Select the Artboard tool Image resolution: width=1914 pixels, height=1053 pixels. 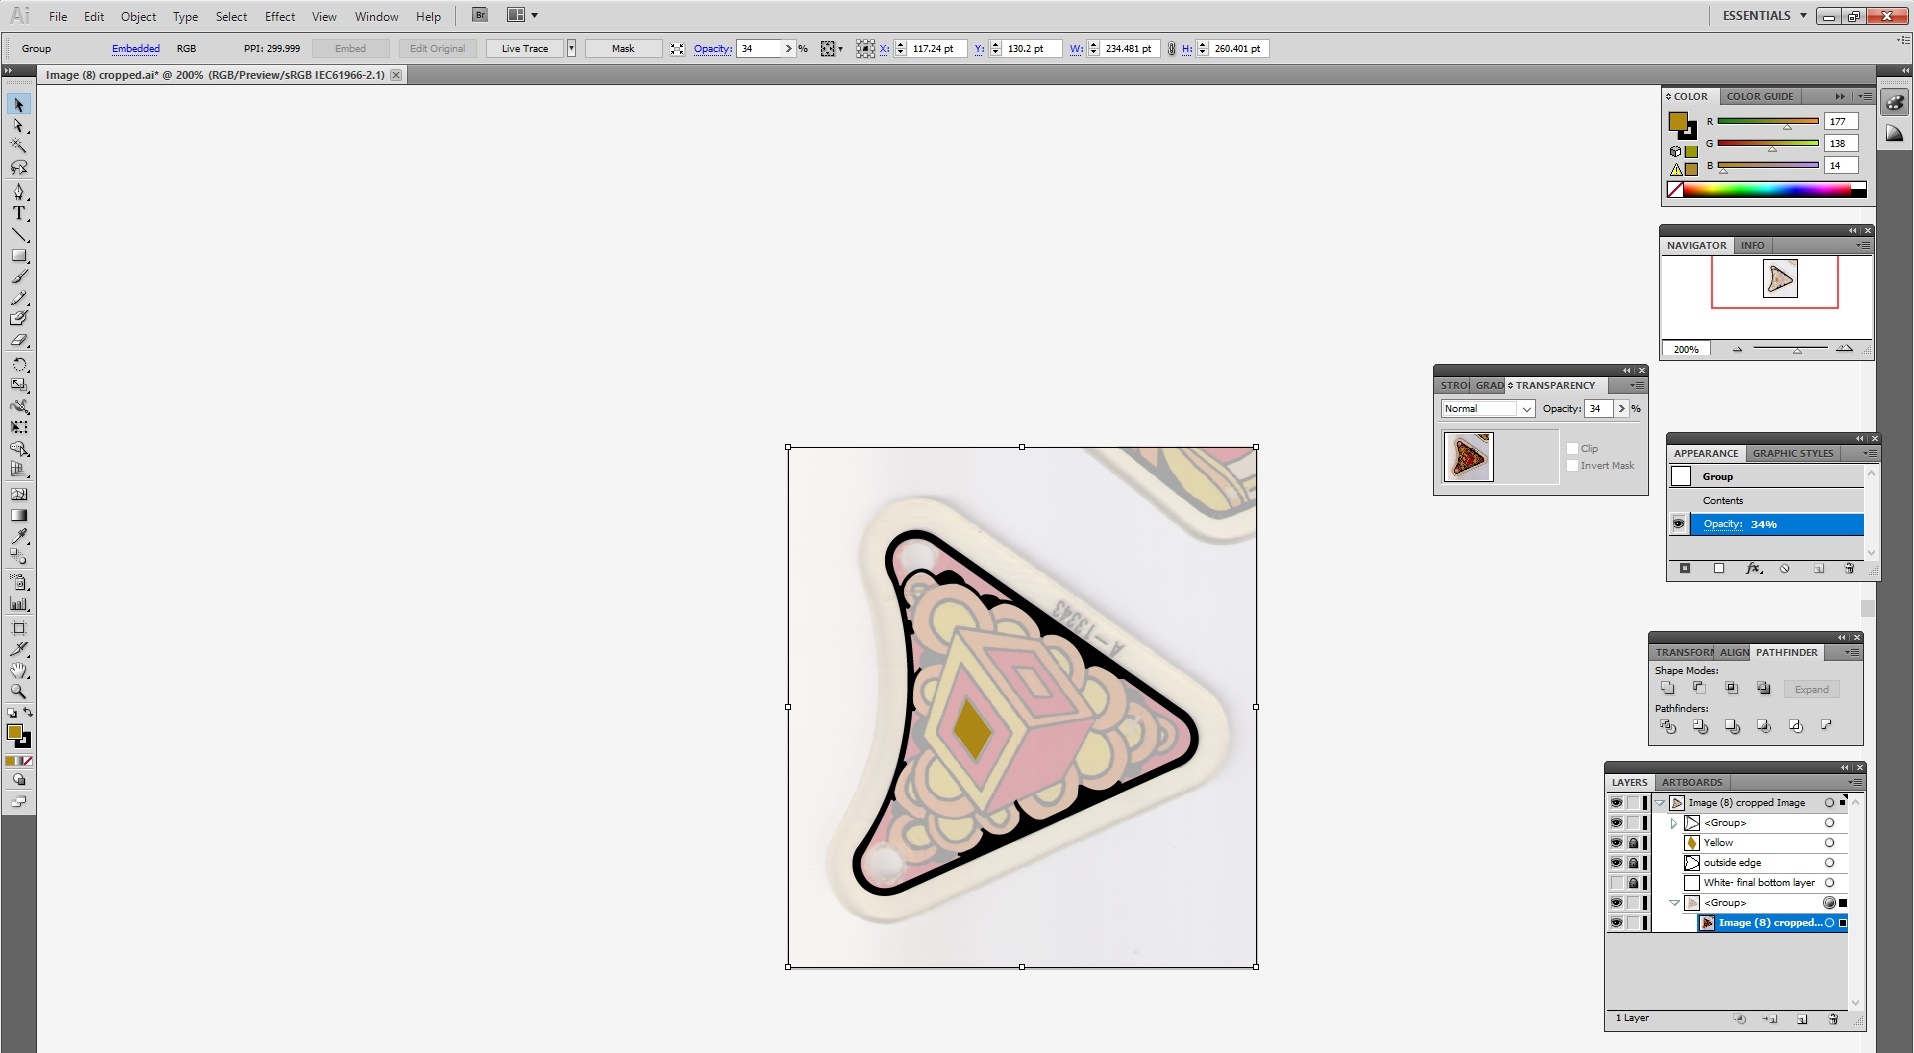pos(19,628)
